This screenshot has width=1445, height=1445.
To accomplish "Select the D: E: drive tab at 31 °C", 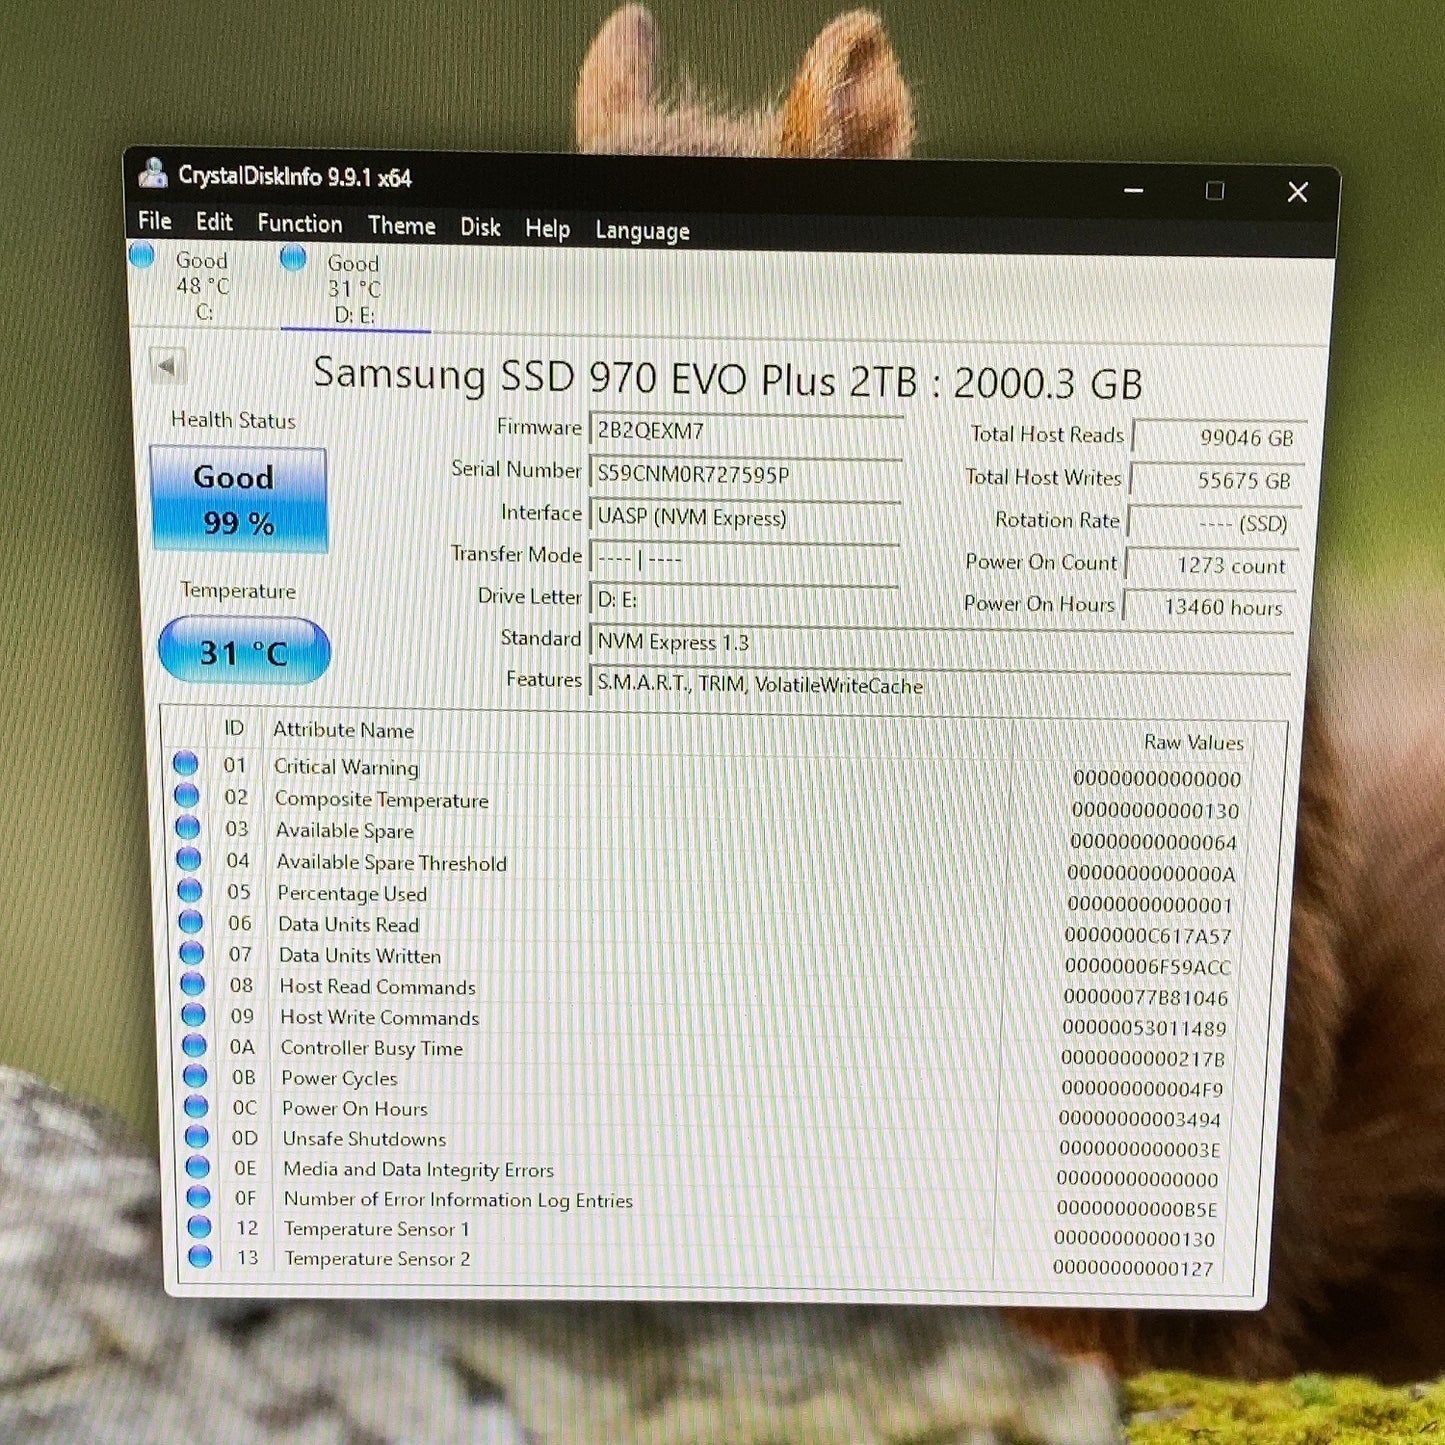I will point(354,289).
